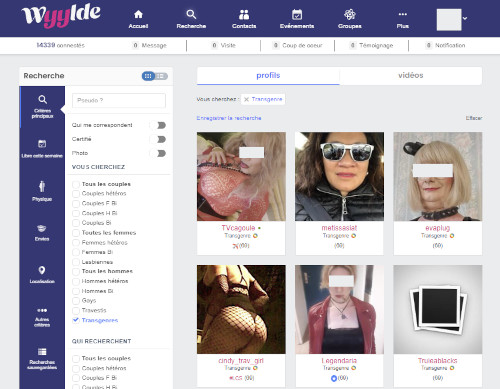
Task: Enable the Qui me correspondent switch
Action: [158, 125]
